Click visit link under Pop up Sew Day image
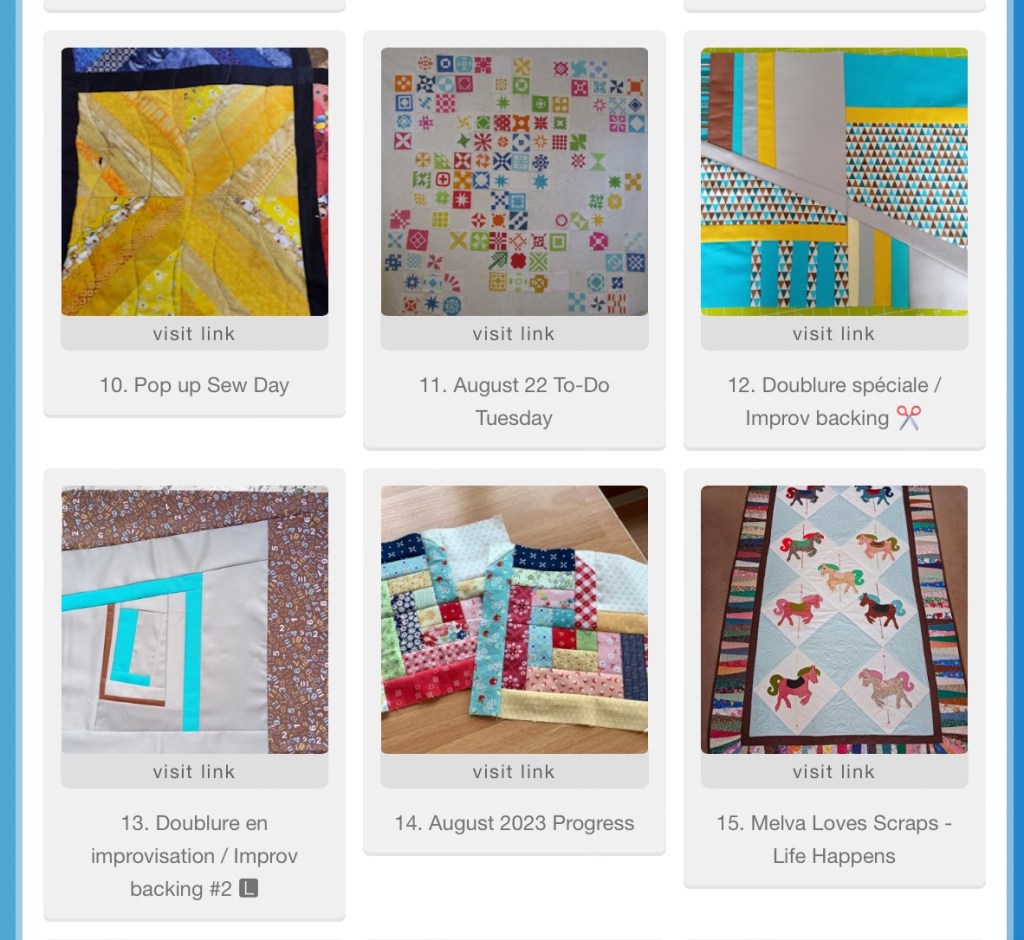This screenshot has height=940, width=1024. (x=195, y=333)
